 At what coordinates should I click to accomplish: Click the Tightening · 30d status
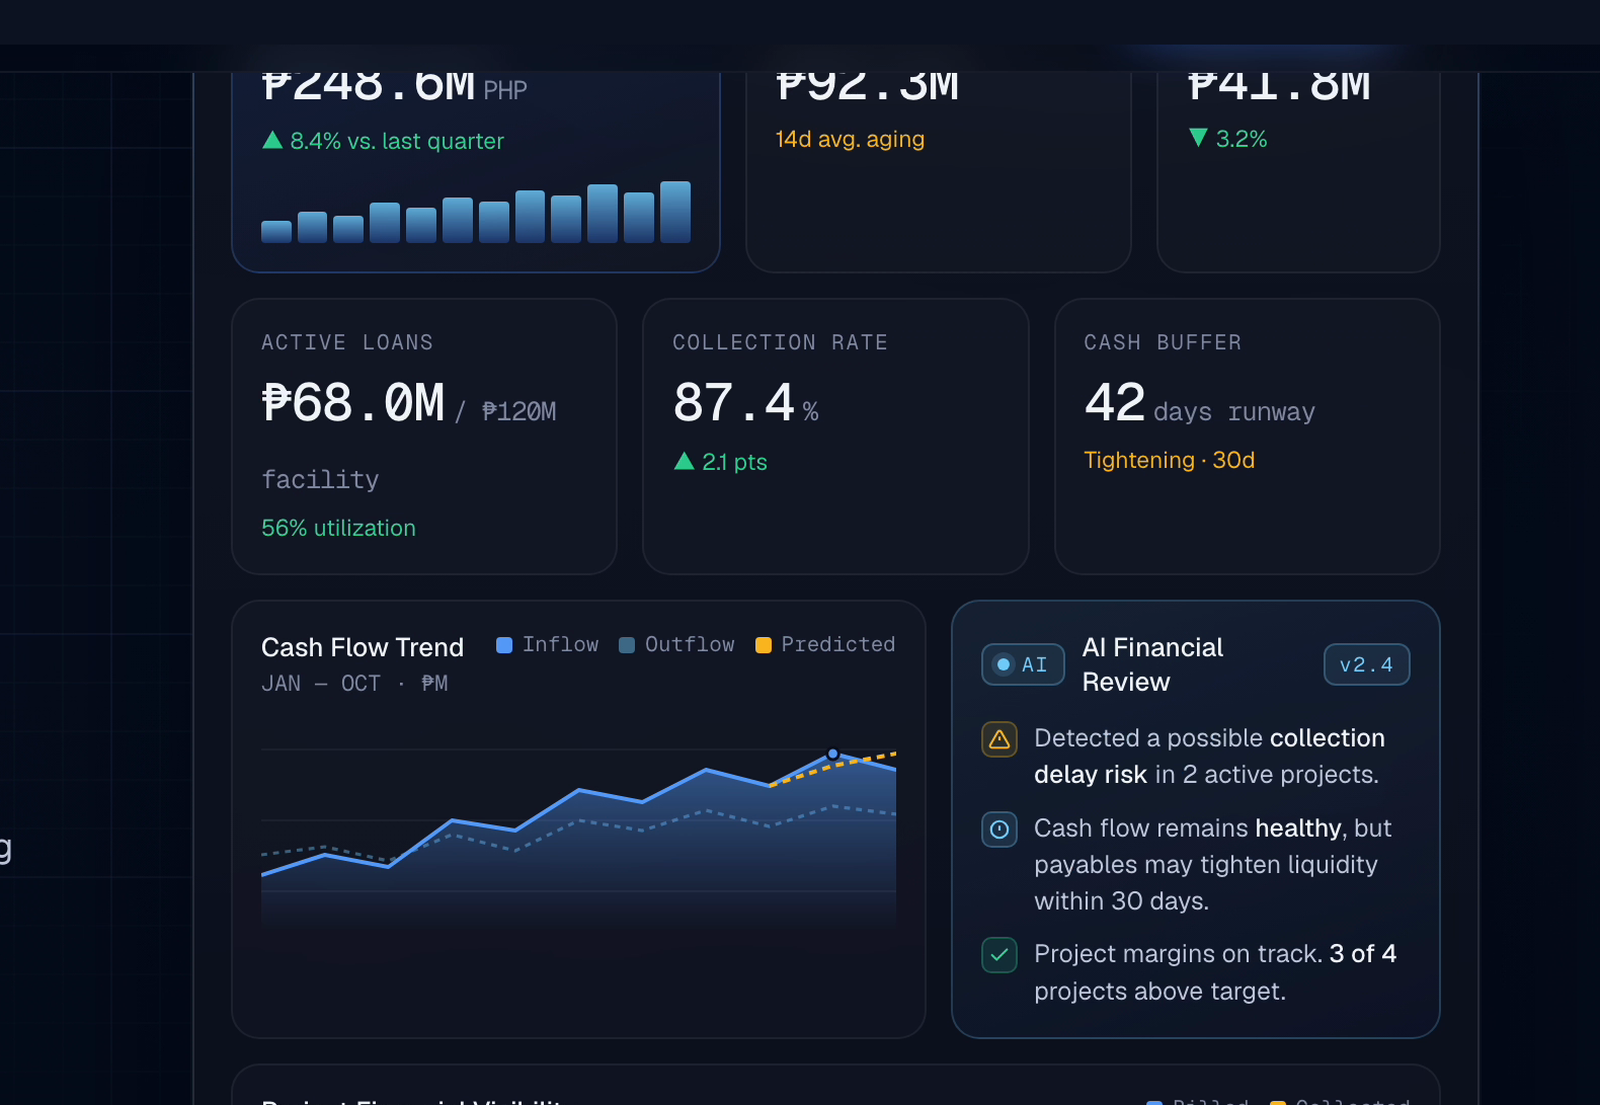tap(1169, 460)
